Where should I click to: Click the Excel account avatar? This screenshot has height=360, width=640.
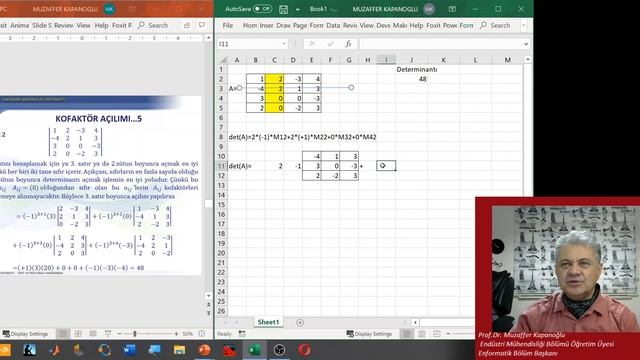tap(429, 9)
